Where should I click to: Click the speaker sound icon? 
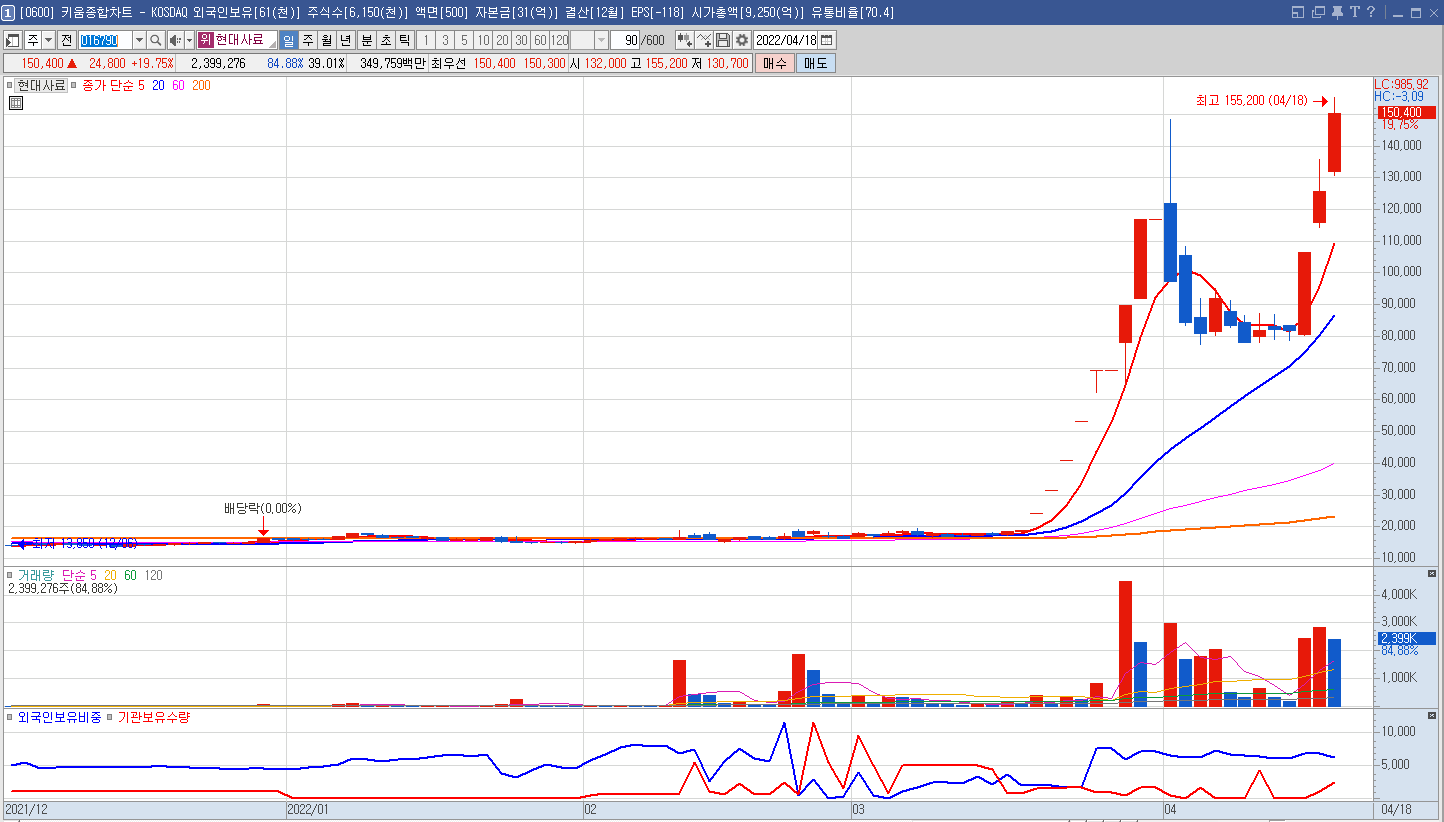click(x=175, y=40)
